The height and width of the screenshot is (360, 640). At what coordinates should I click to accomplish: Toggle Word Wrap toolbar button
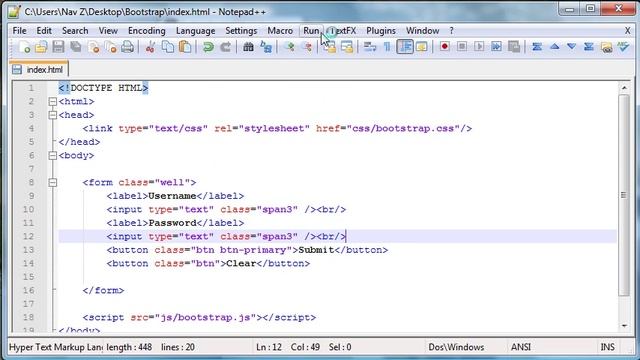[370, 47]
